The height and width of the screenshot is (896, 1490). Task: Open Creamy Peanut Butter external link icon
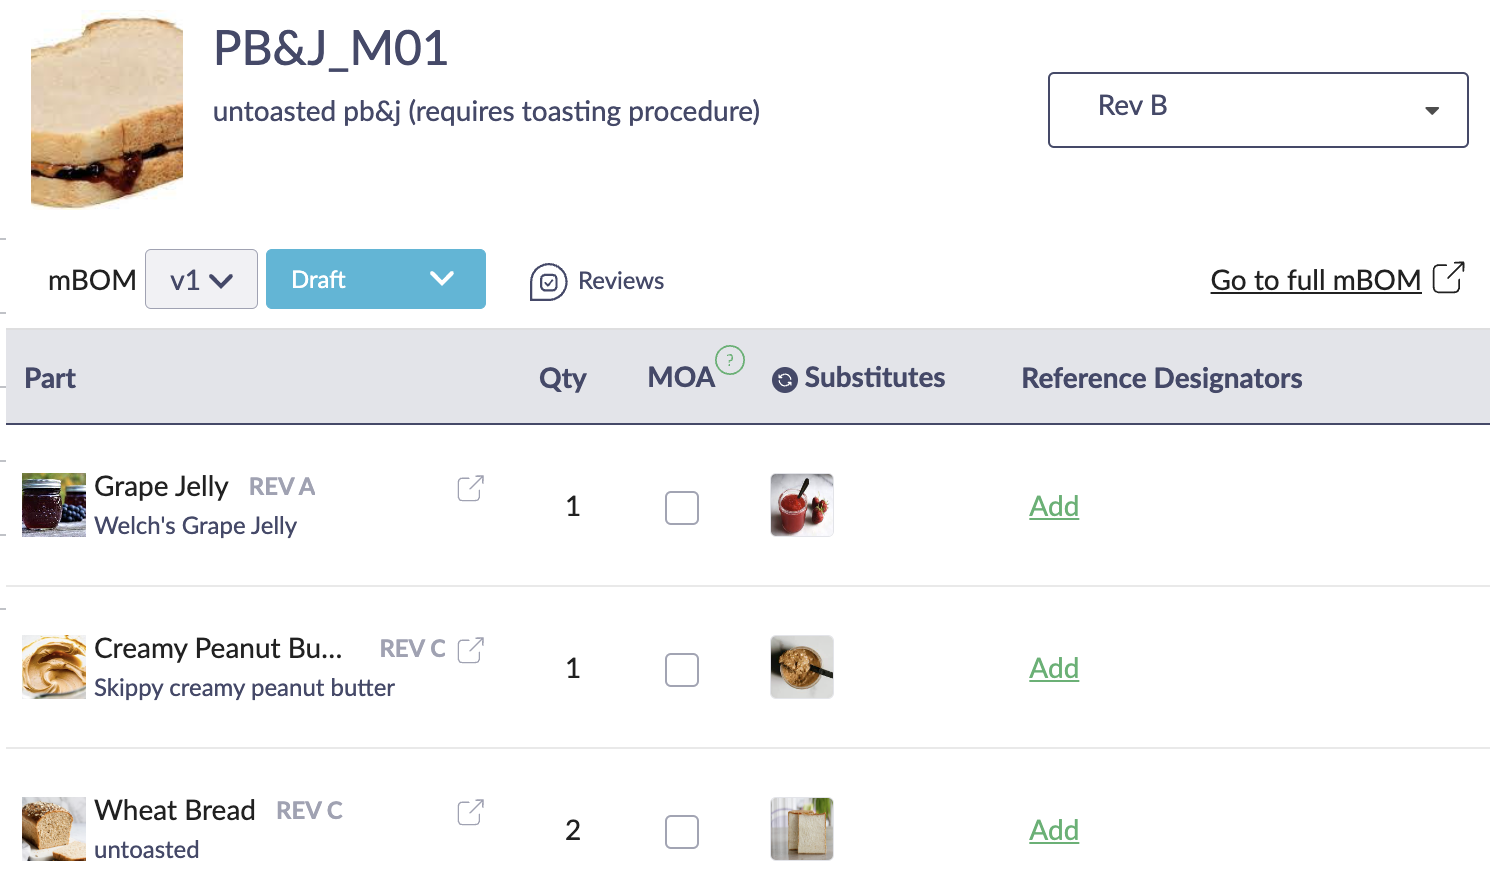coord(470,650)
